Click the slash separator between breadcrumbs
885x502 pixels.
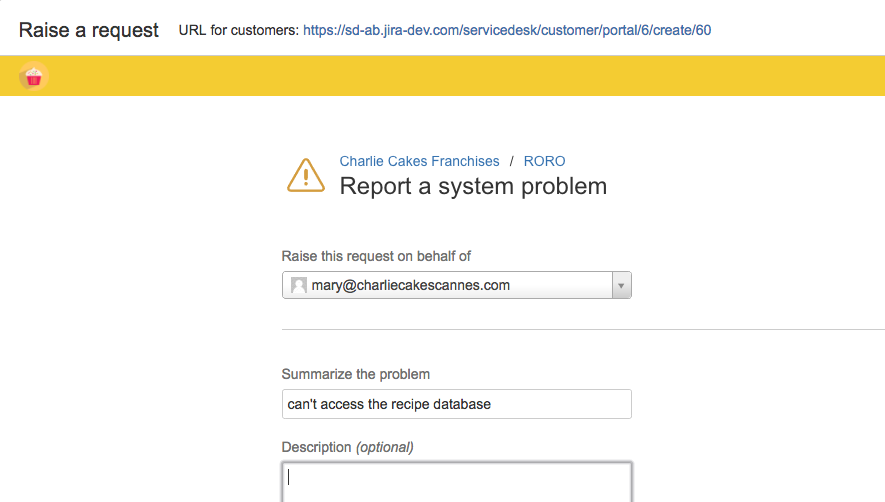pos(511,161)
